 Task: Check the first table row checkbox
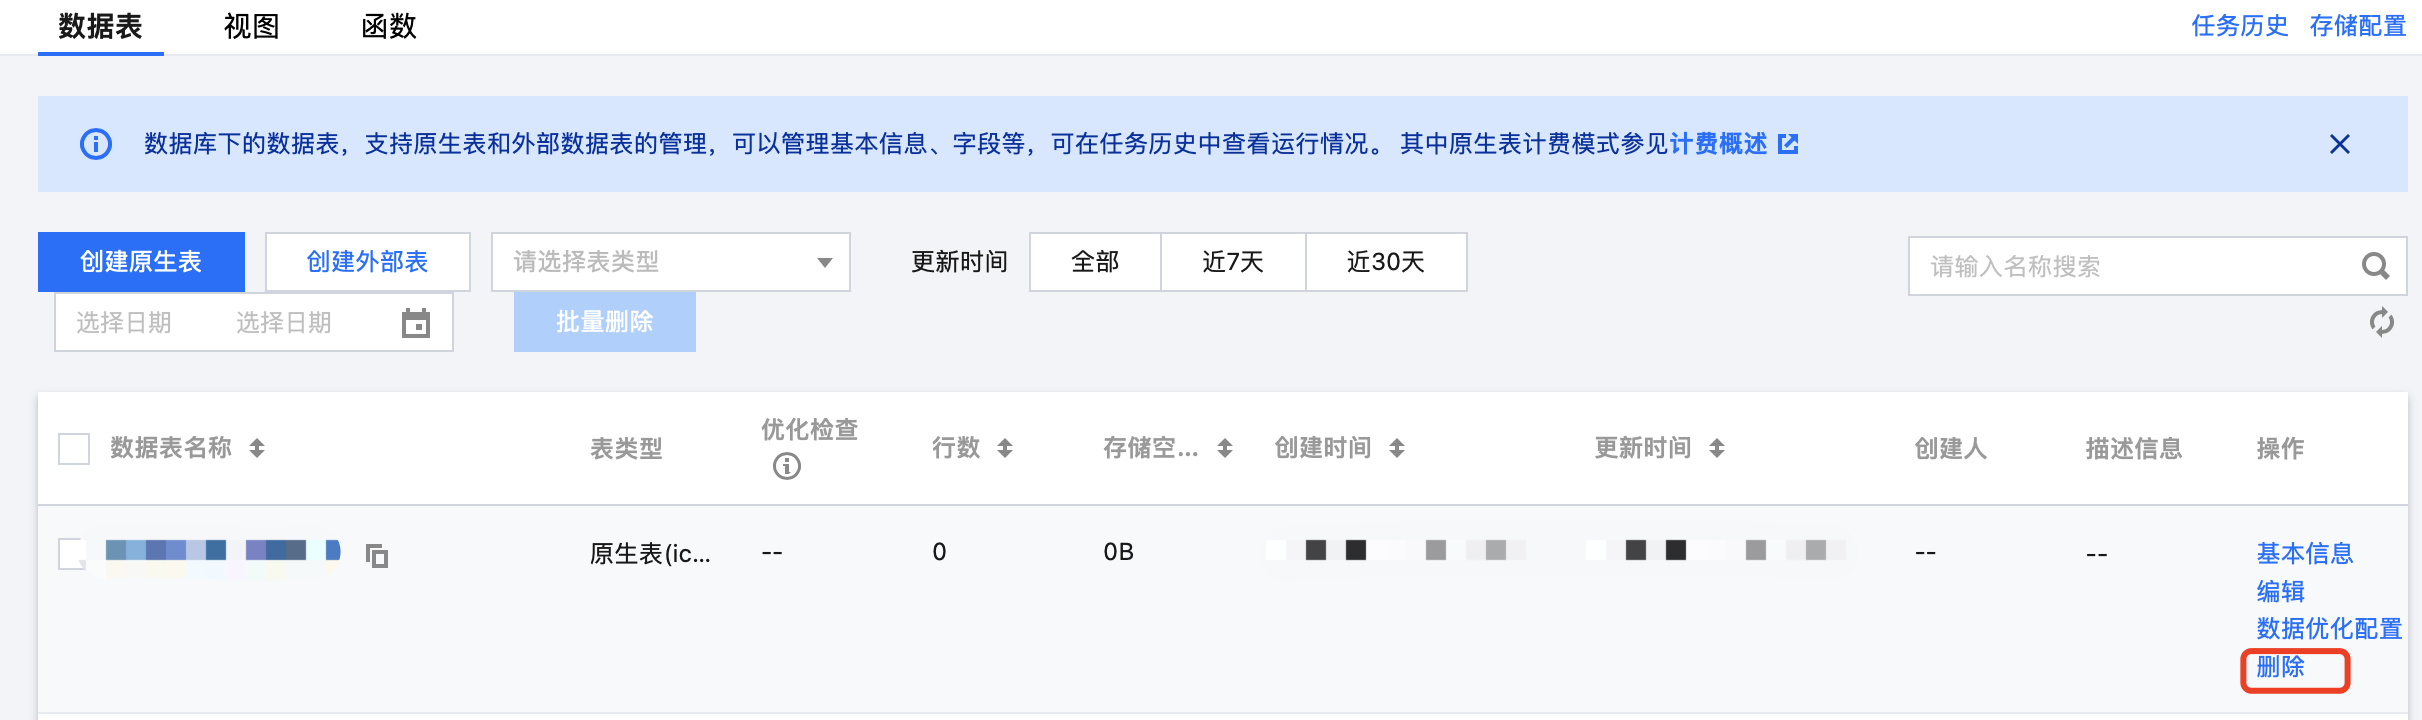(73, 553)
